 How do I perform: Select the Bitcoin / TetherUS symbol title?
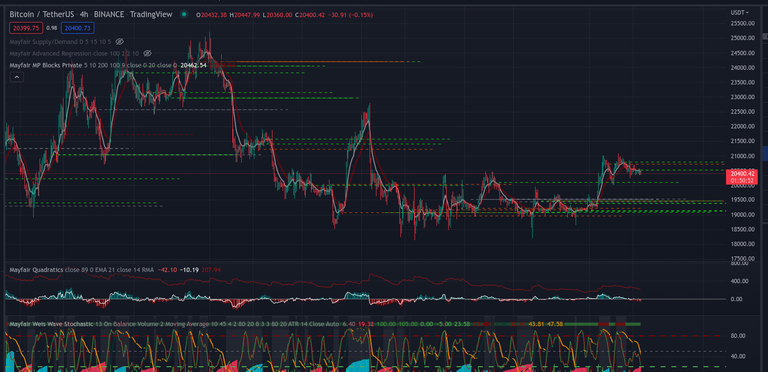coord(42,15)
